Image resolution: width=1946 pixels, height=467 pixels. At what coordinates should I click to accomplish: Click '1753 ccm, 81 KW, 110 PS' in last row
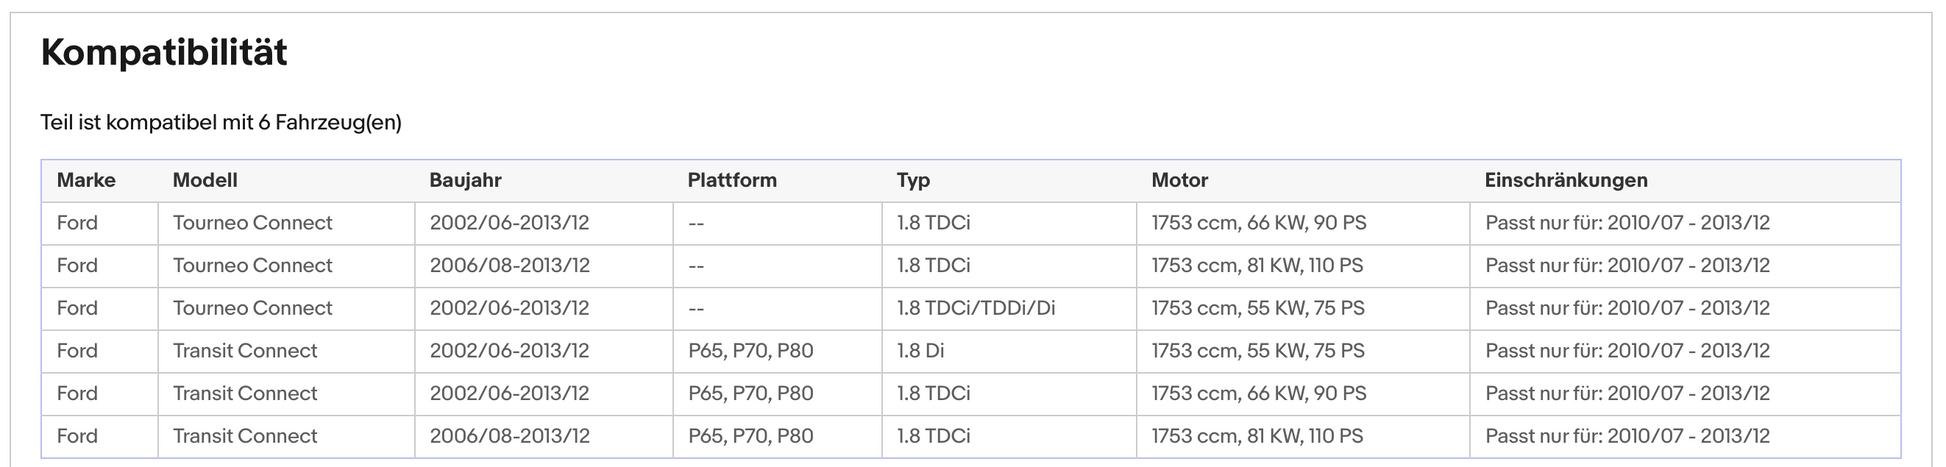coord(1257,436)
